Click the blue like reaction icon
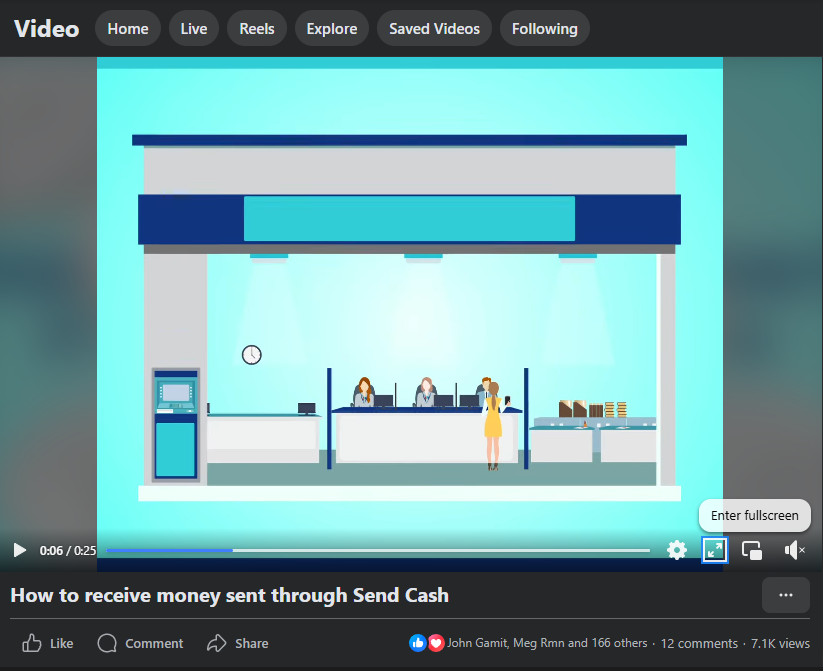The image size is (823, 671). point(418,643)
